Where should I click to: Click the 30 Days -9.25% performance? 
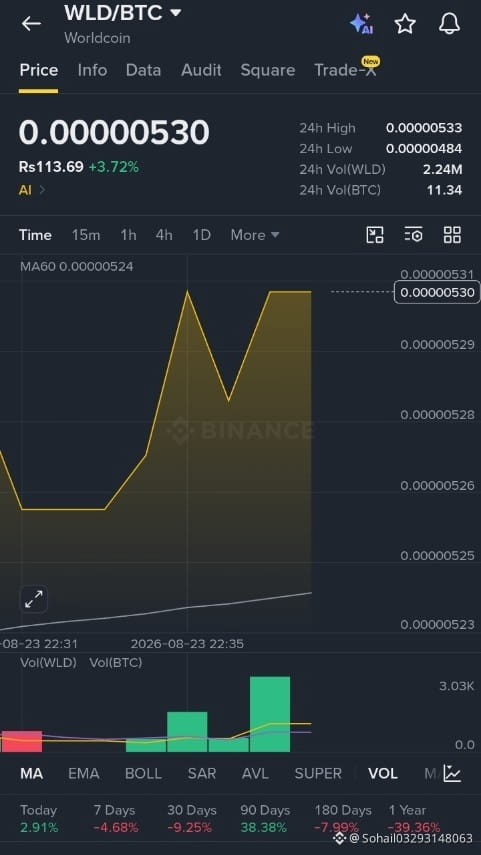[191, 818]
